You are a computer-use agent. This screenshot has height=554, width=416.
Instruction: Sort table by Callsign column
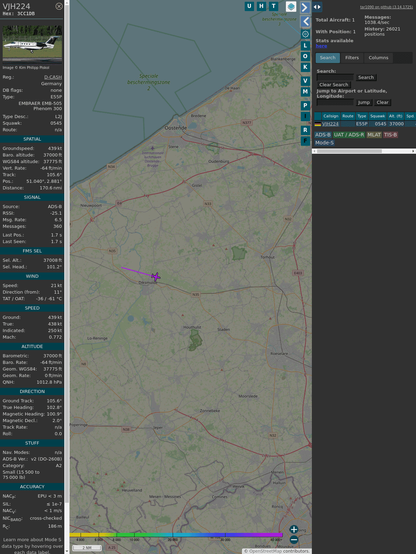(x=330, y=116)
